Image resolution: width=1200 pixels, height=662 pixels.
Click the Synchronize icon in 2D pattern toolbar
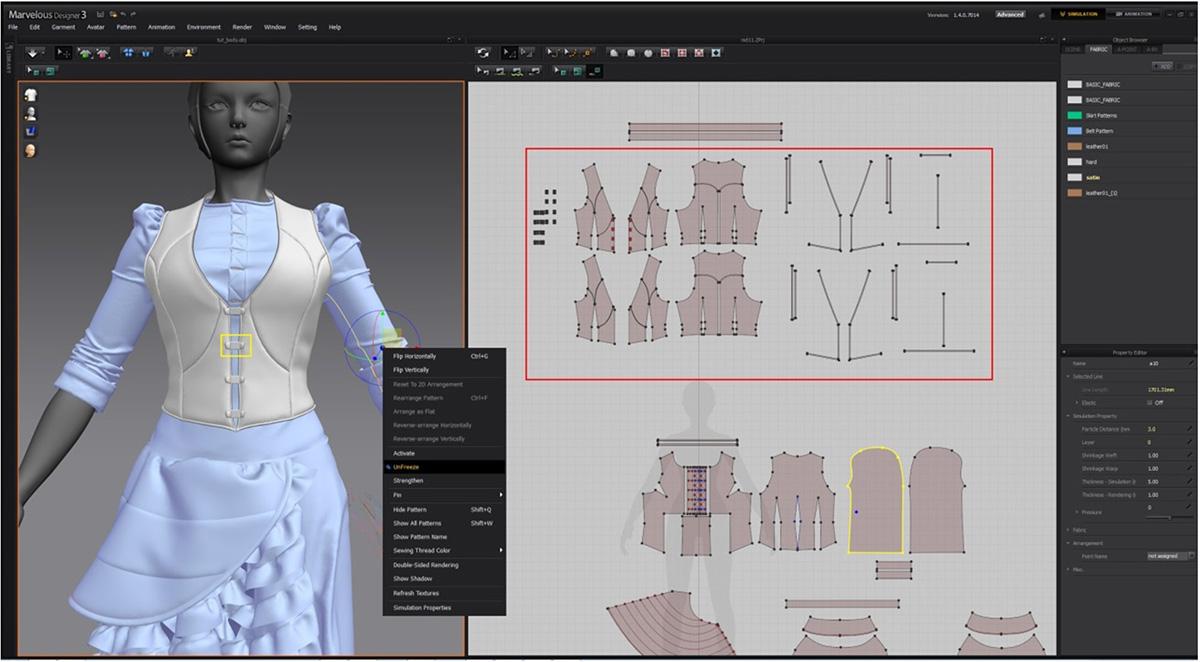(484, 52)
